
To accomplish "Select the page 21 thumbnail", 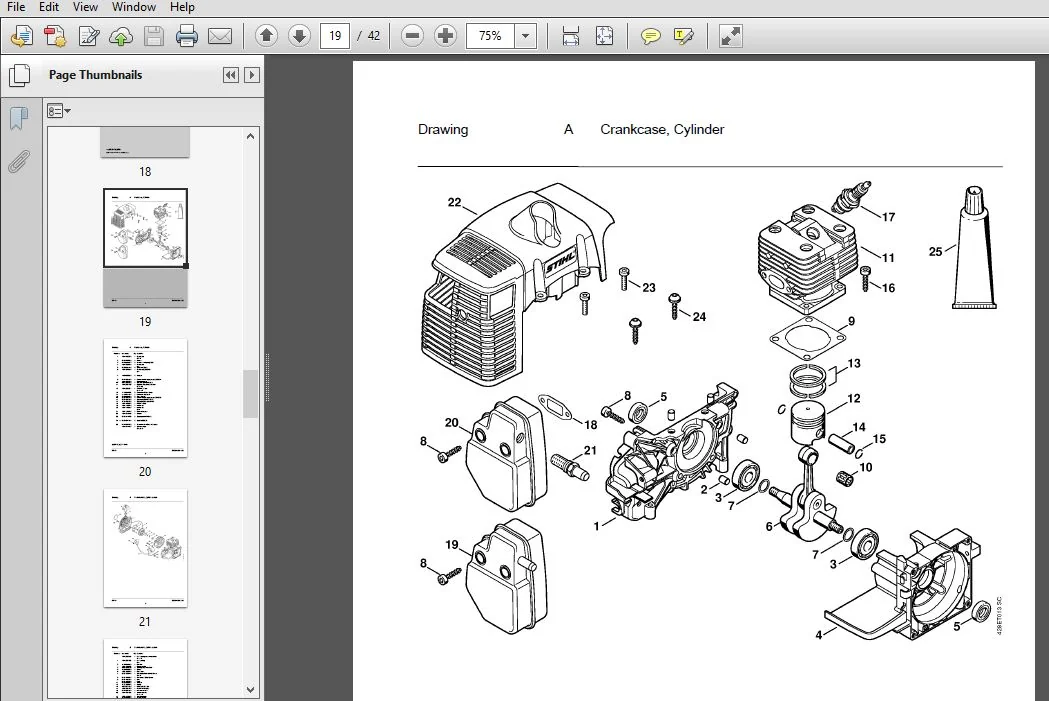I will [145, 548].
